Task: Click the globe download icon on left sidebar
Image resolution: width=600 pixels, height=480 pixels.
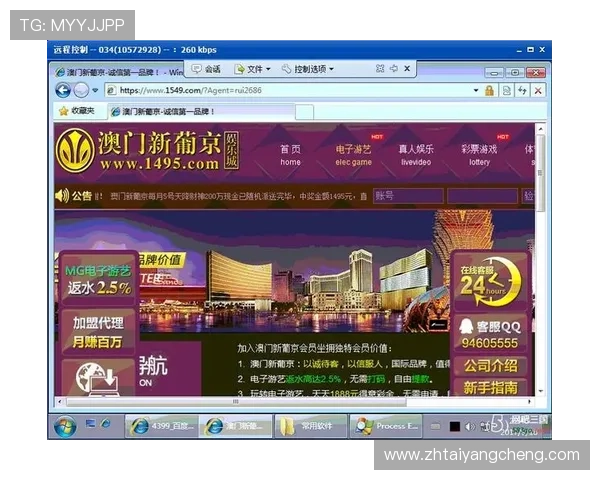Action: (x=98, y=378)
